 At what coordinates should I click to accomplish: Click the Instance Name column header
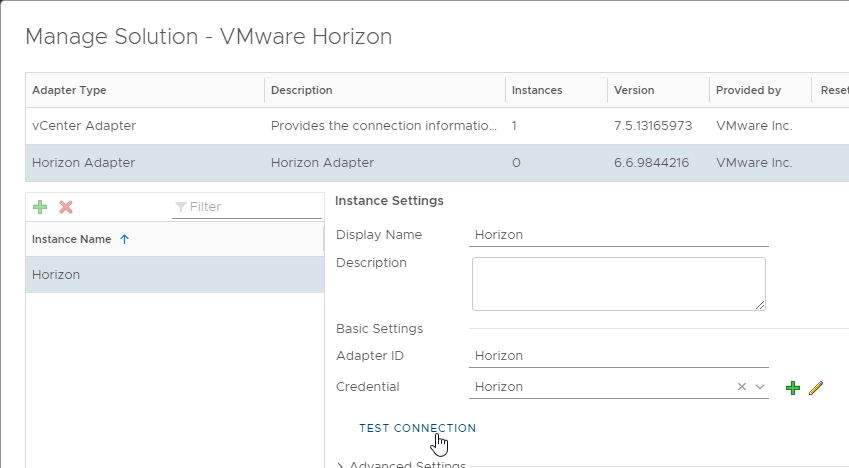click(x=175, y=239)
